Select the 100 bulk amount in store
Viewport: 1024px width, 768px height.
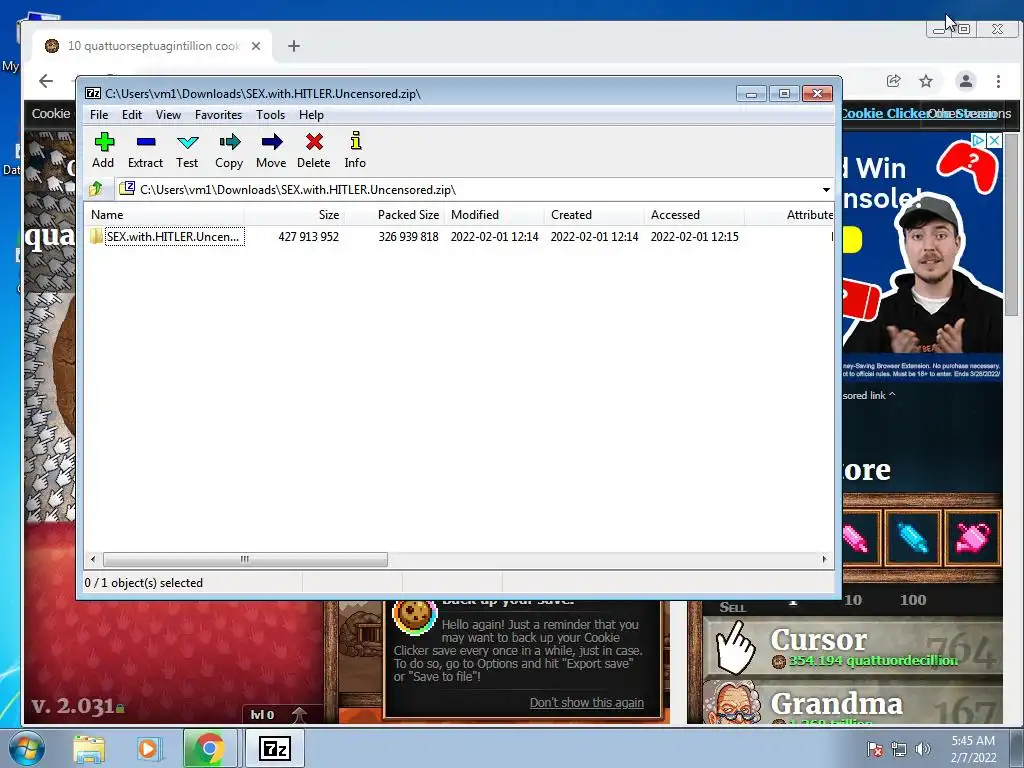pos(913,600)
